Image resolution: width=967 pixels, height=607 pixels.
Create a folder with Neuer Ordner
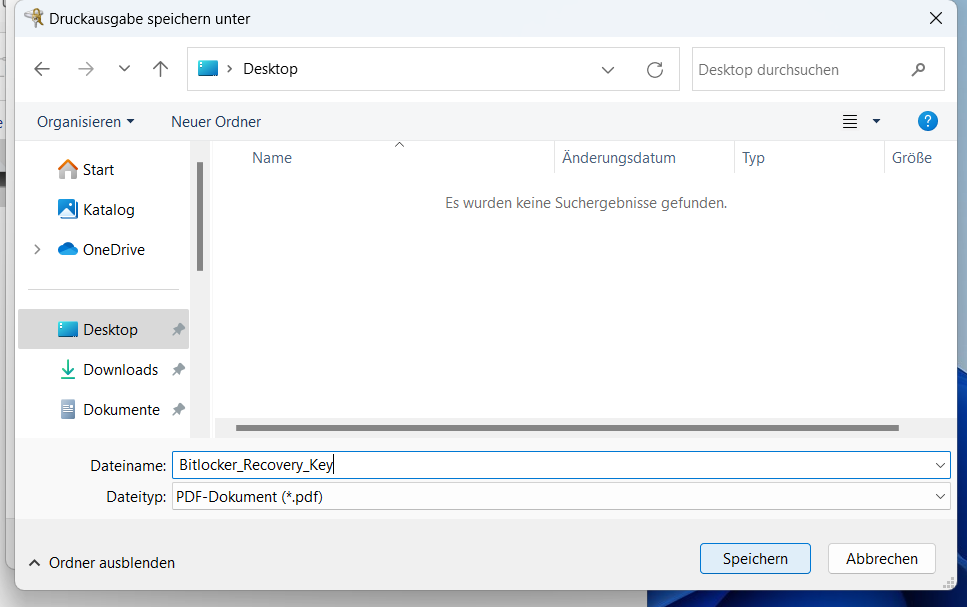tap(216, 122)
